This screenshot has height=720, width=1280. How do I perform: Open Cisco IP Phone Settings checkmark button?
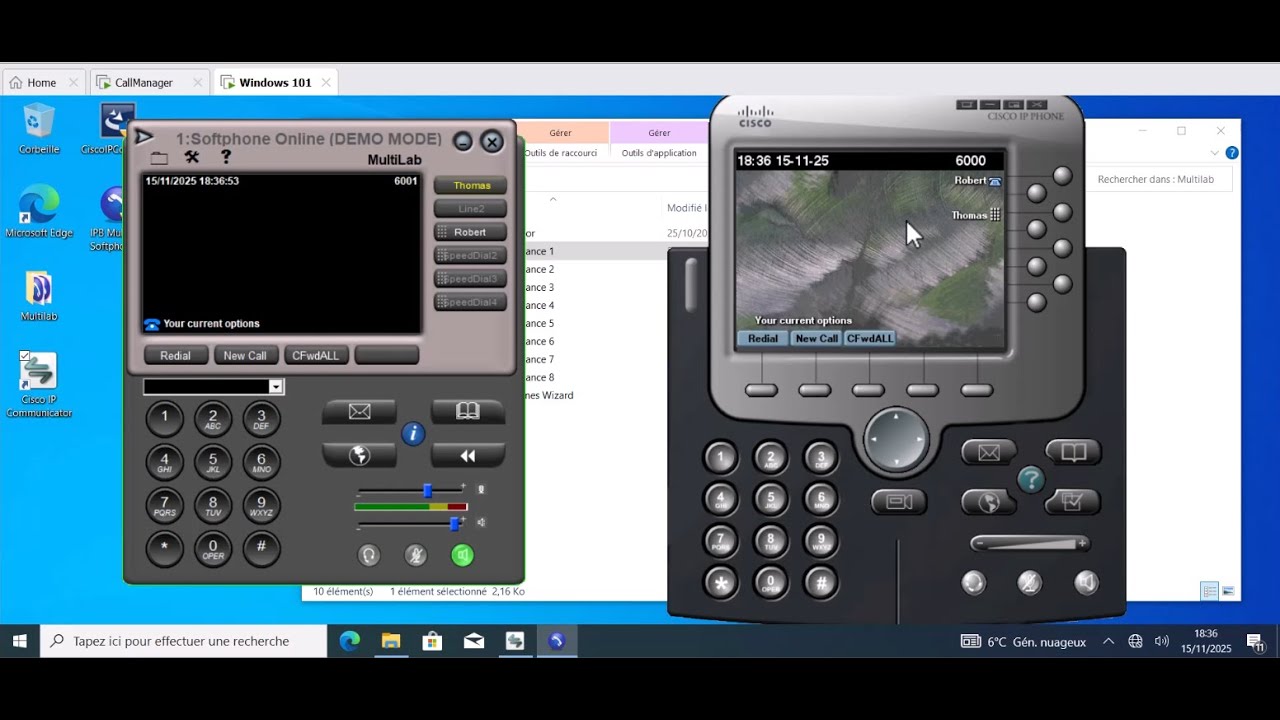[1073, 502]
